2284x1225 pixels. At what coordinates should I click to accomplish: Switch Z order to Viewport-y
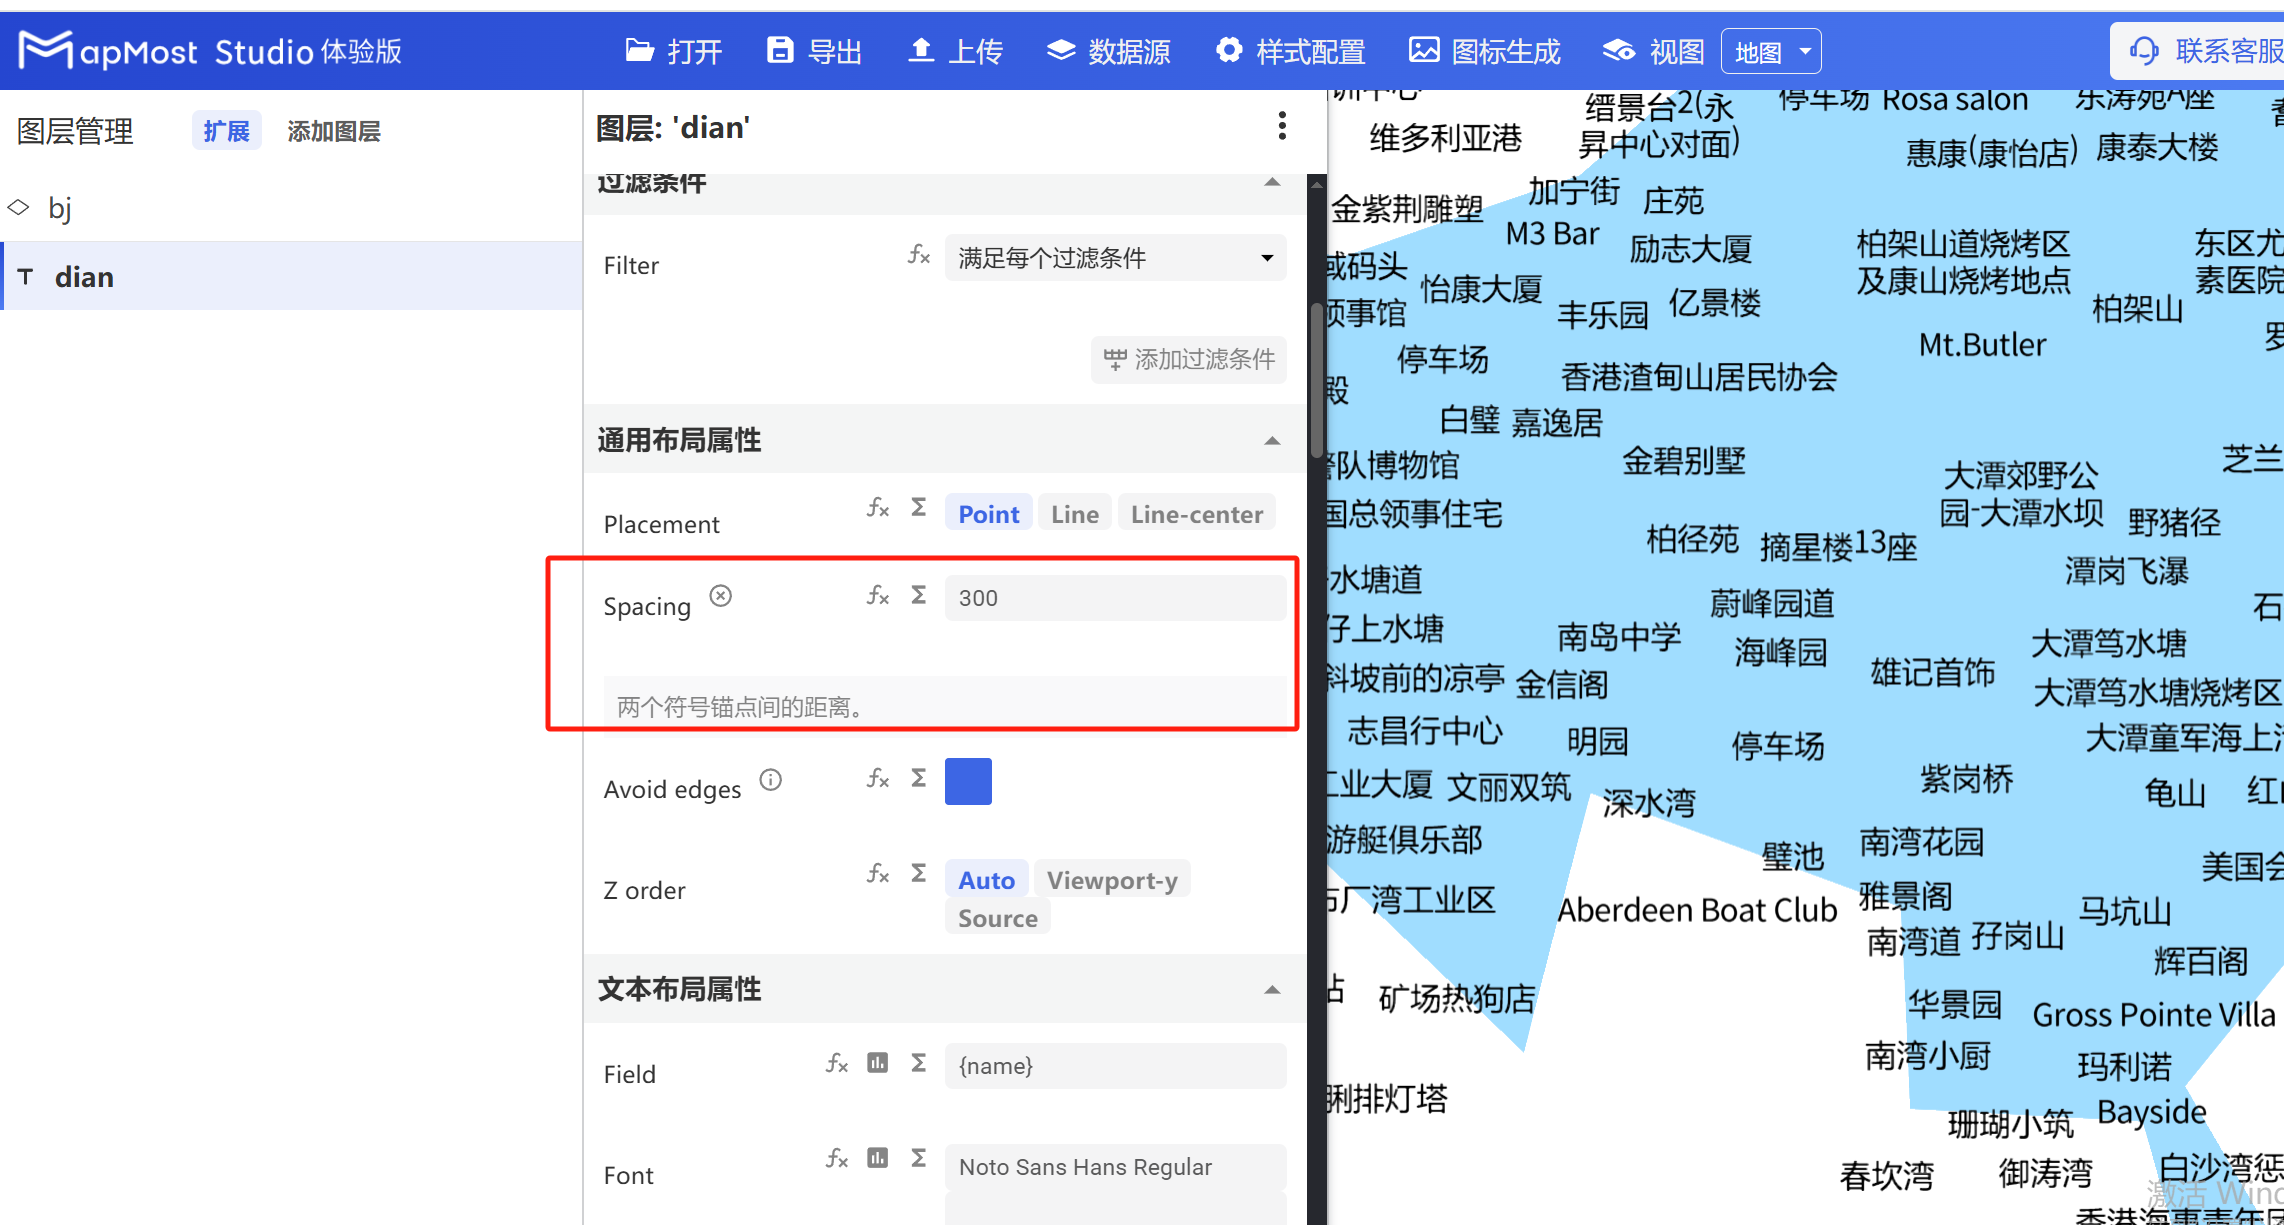[x=1112, y=880]
